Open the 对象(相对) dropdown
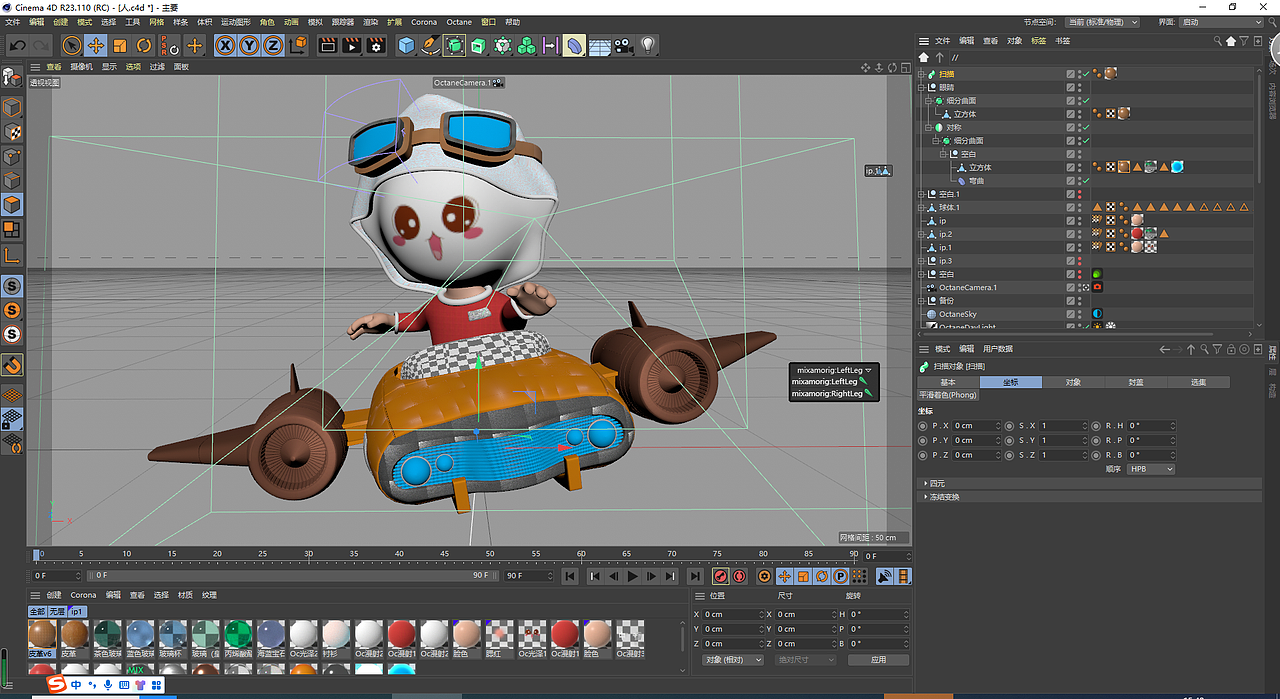 point(733,660)
